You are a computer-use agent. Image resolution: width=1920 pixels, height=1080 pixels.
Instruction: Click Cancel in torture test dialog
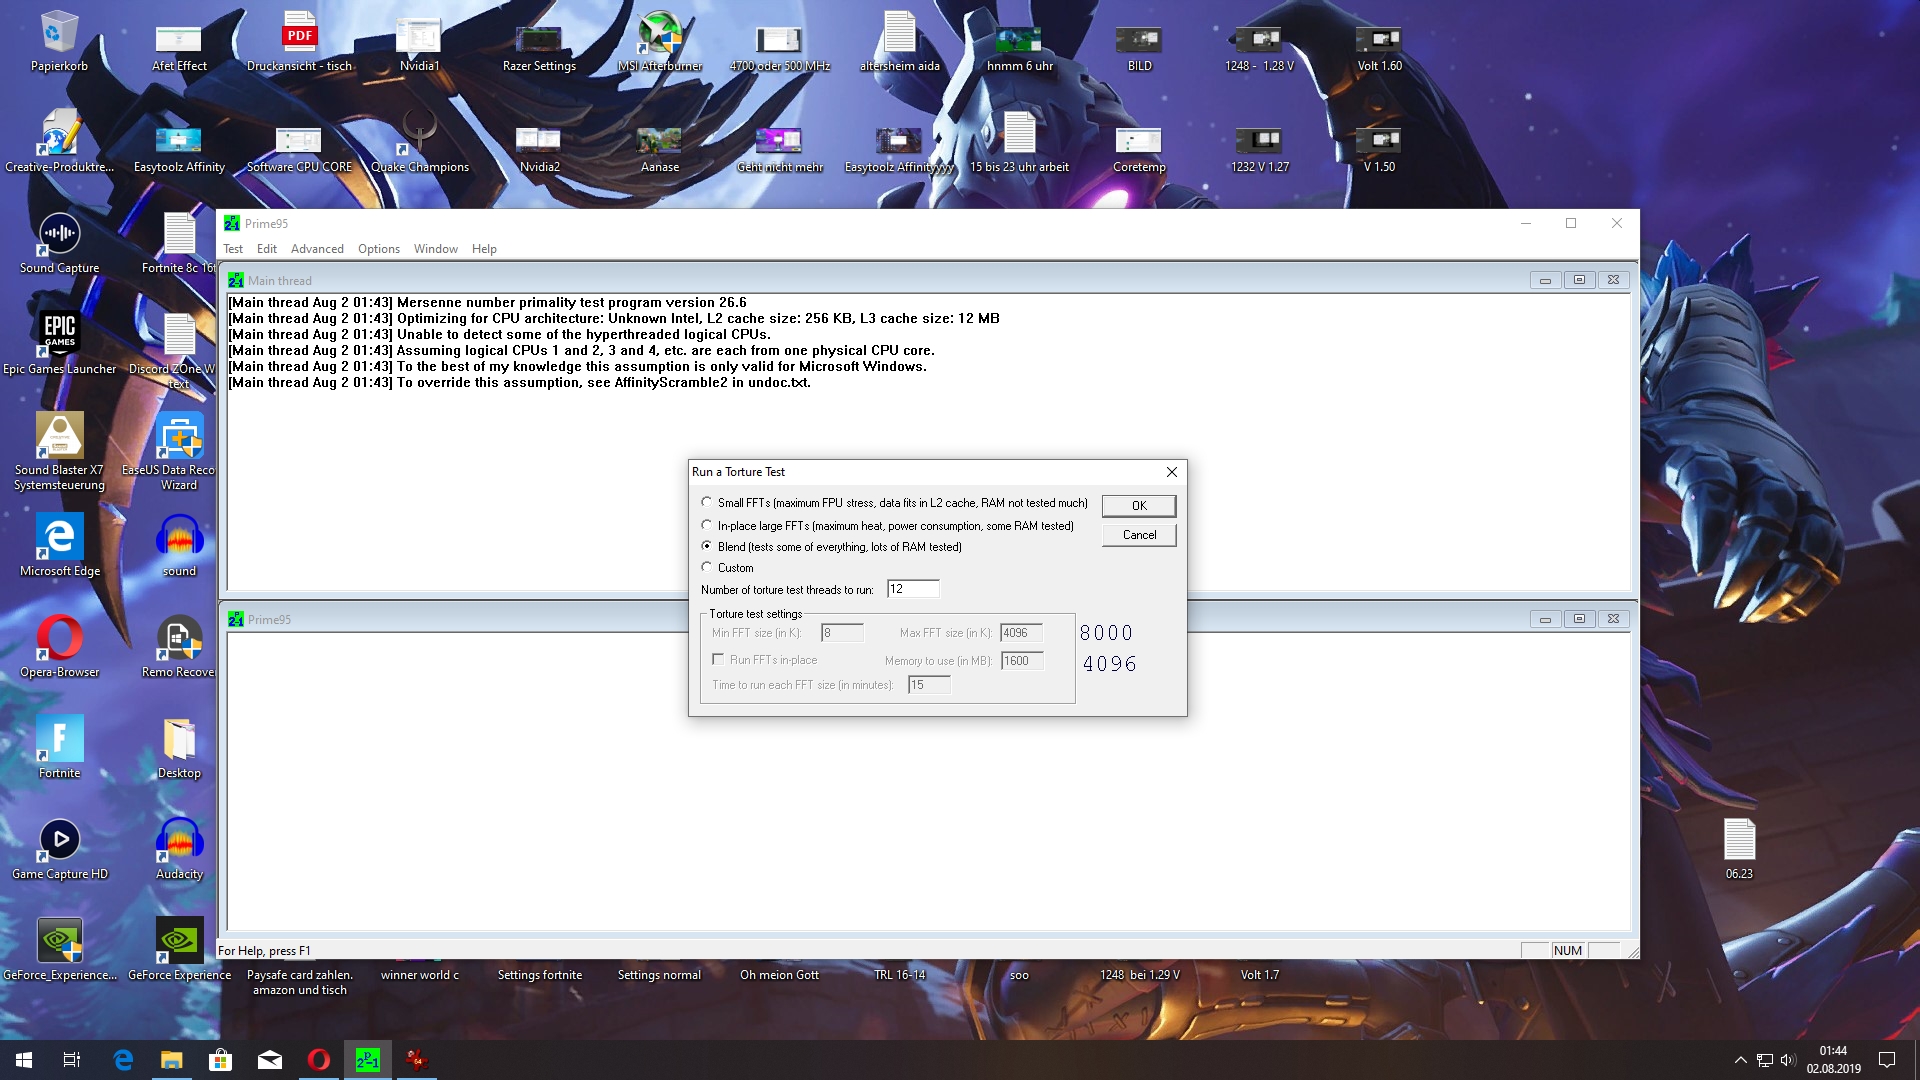[1139, 535]
